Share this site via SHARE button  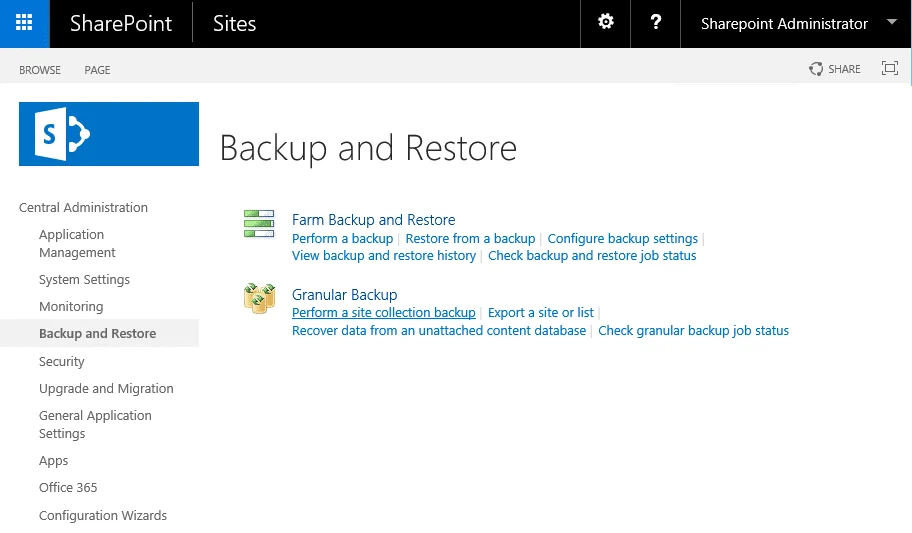click(x=835, y=69)
